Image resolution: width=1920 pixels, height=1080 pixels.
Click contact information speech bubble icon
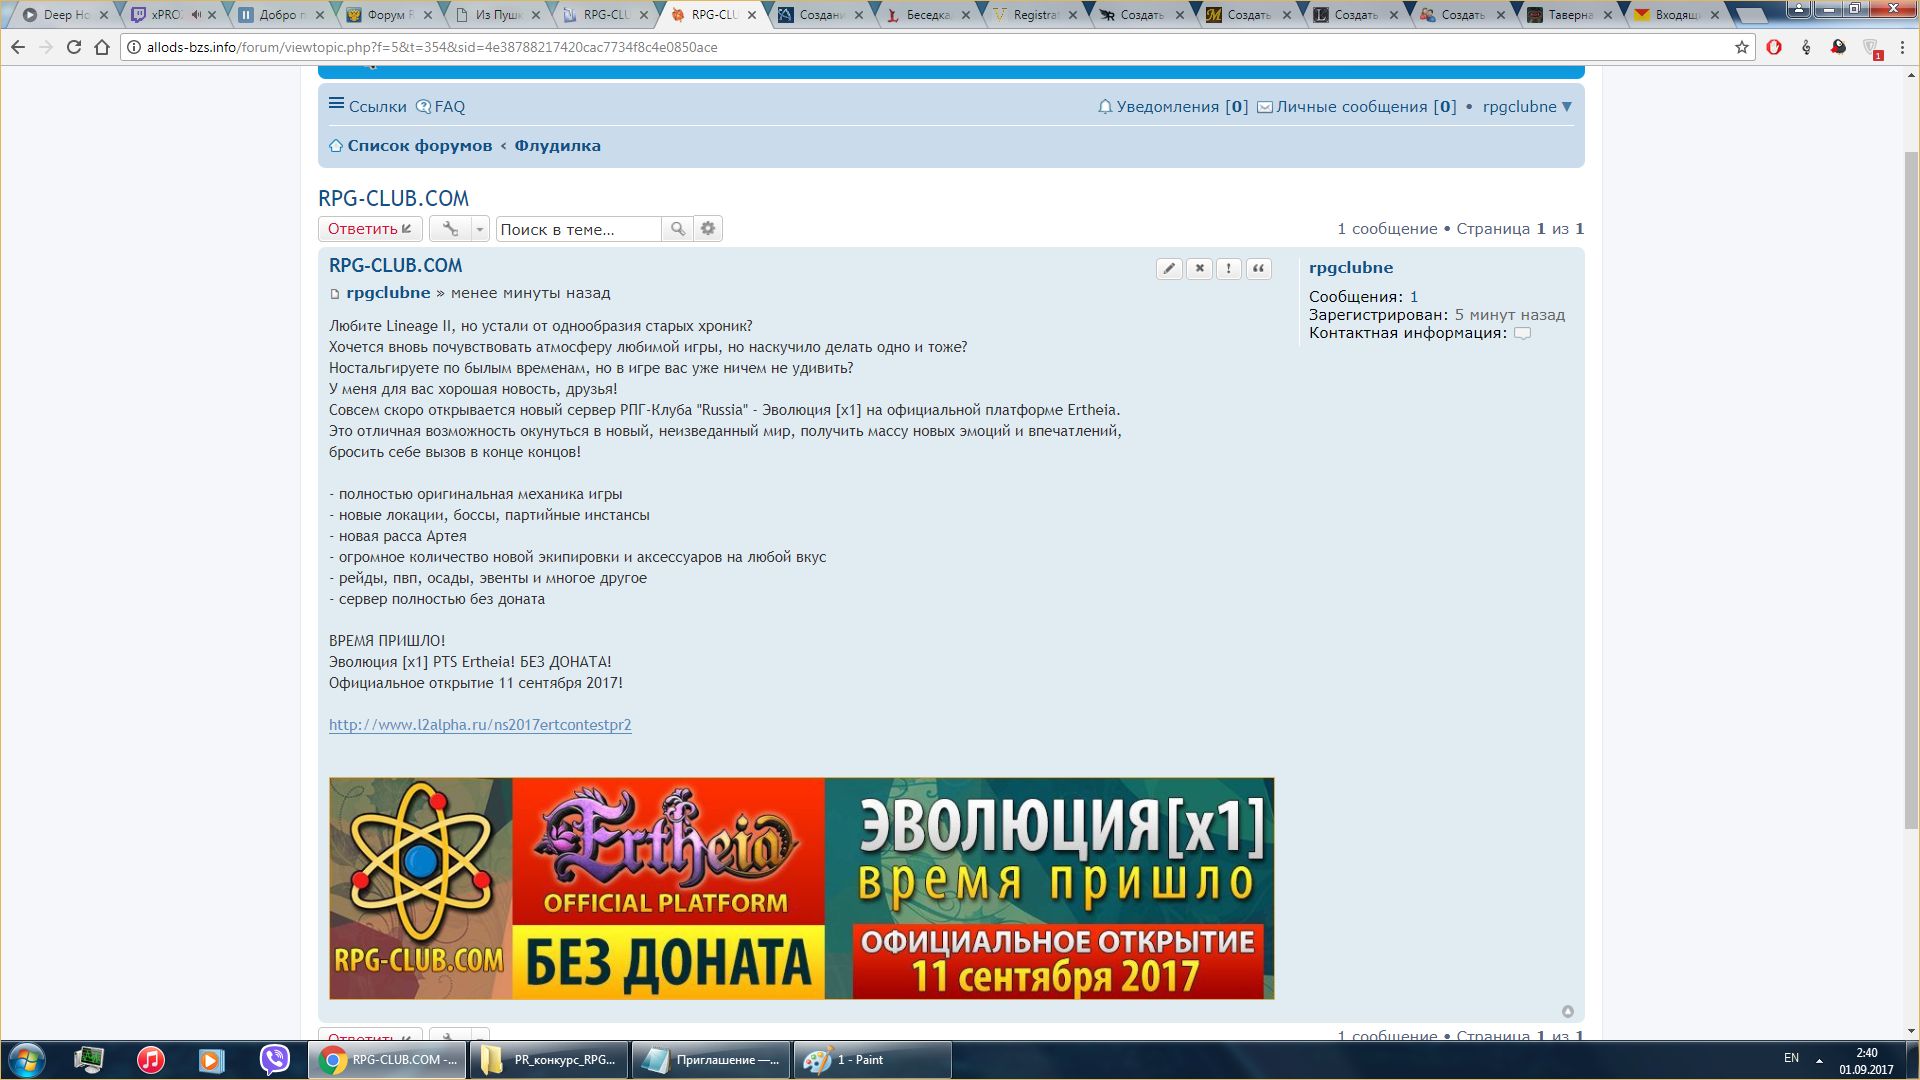[x=1522, y=334]
